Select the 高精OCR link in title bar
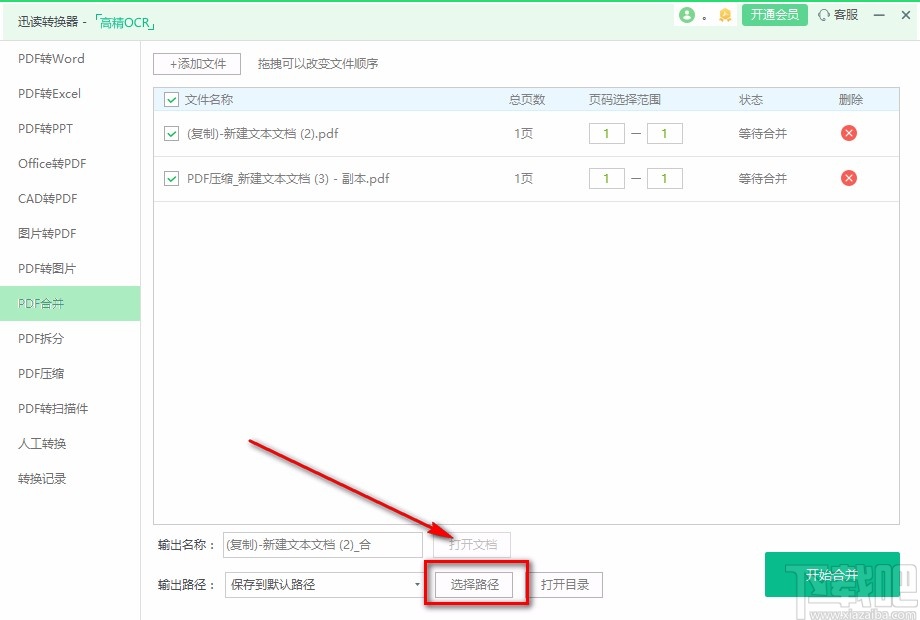920x620 pixels. [x=123, y=21]
